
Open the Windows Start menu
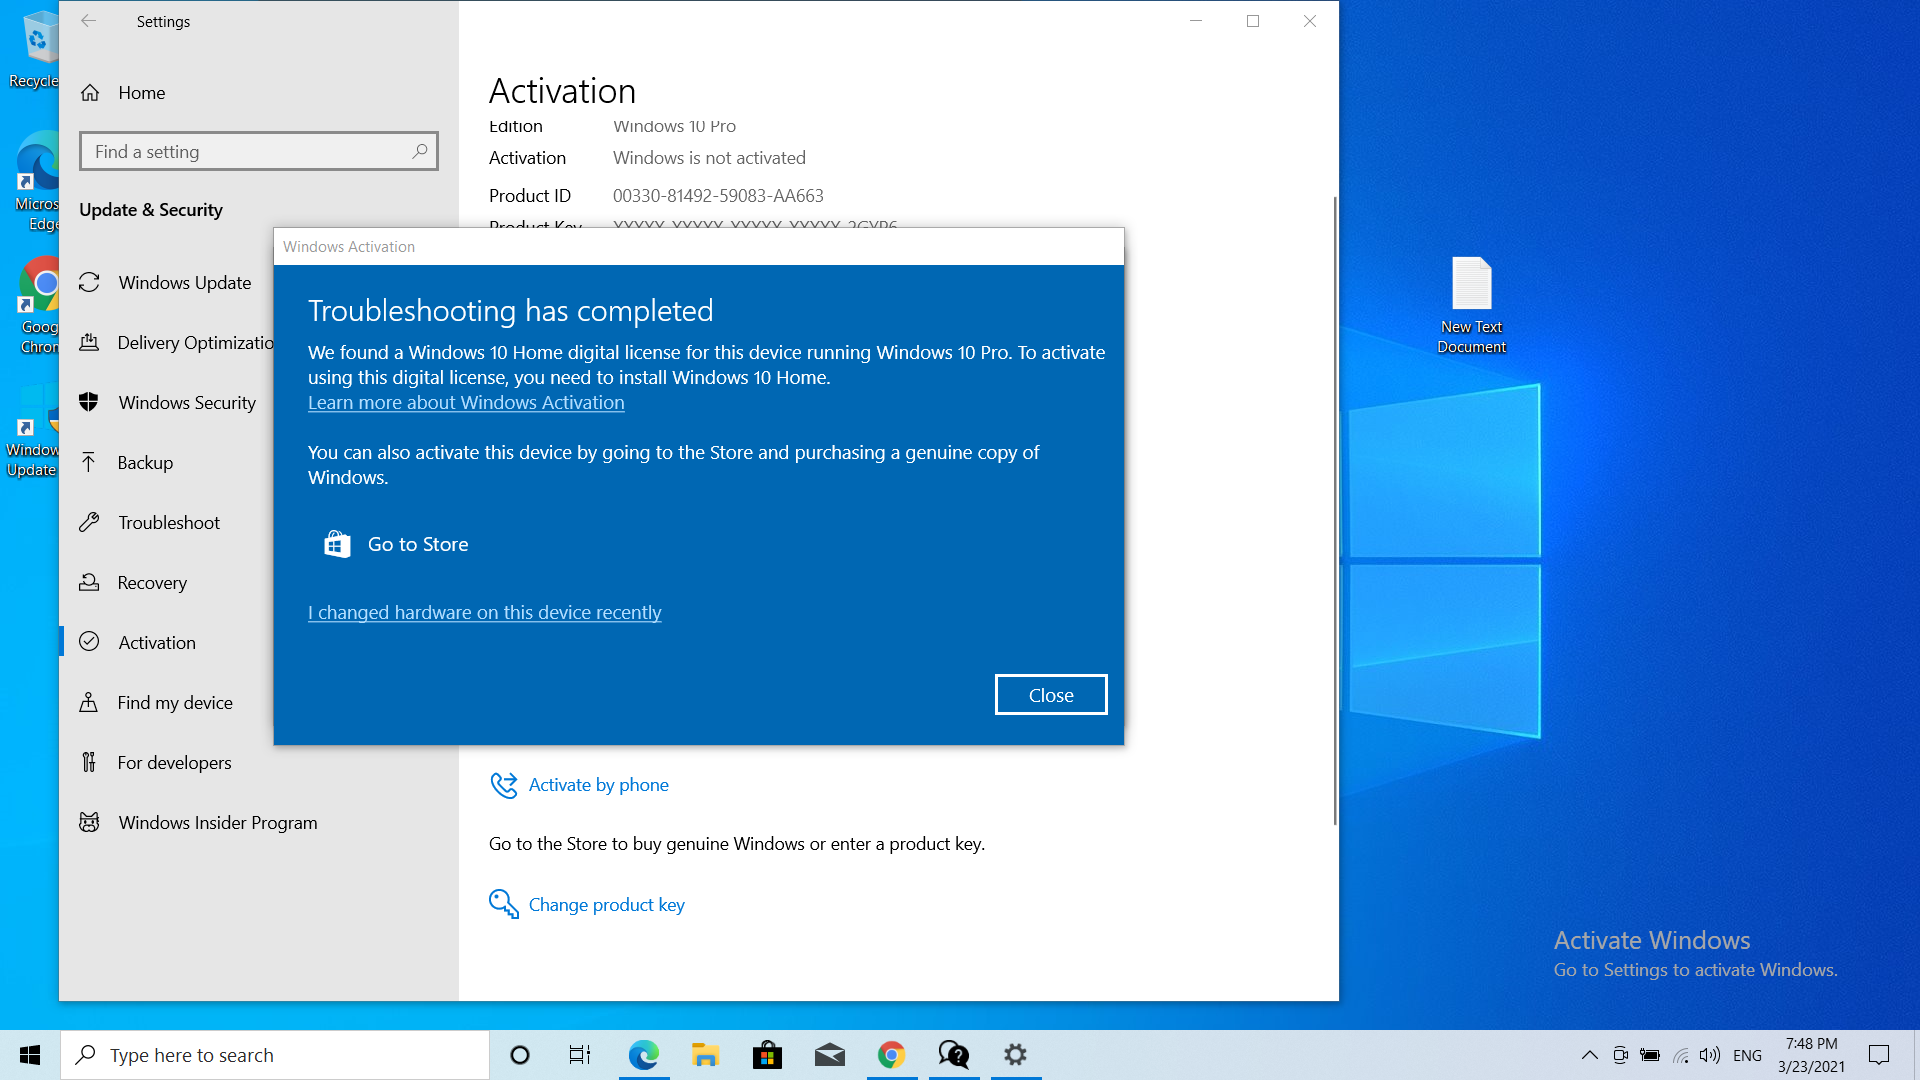30,1055
